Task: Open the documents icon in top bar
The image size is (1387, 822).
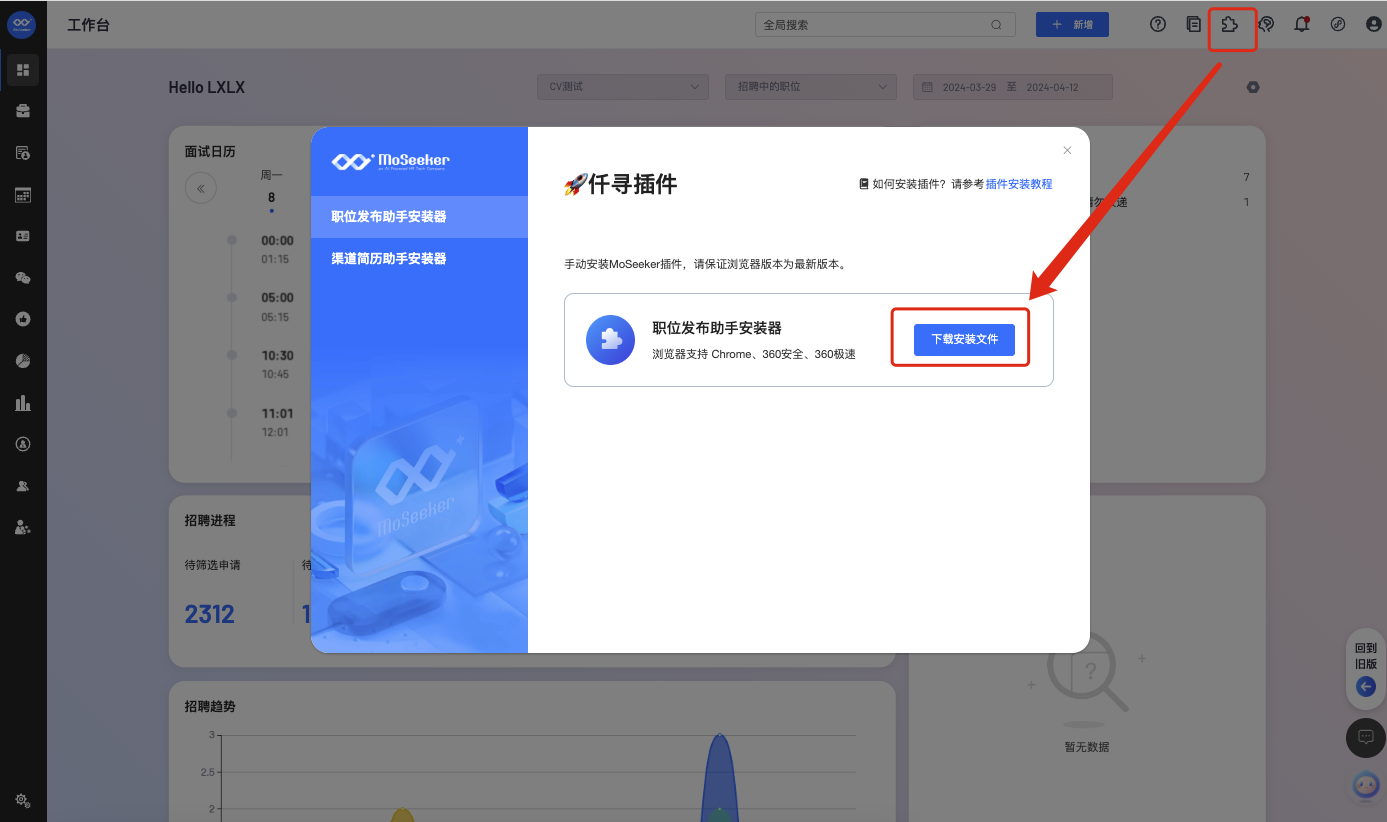Action: pyautogui.click(x=1194, y=25)
